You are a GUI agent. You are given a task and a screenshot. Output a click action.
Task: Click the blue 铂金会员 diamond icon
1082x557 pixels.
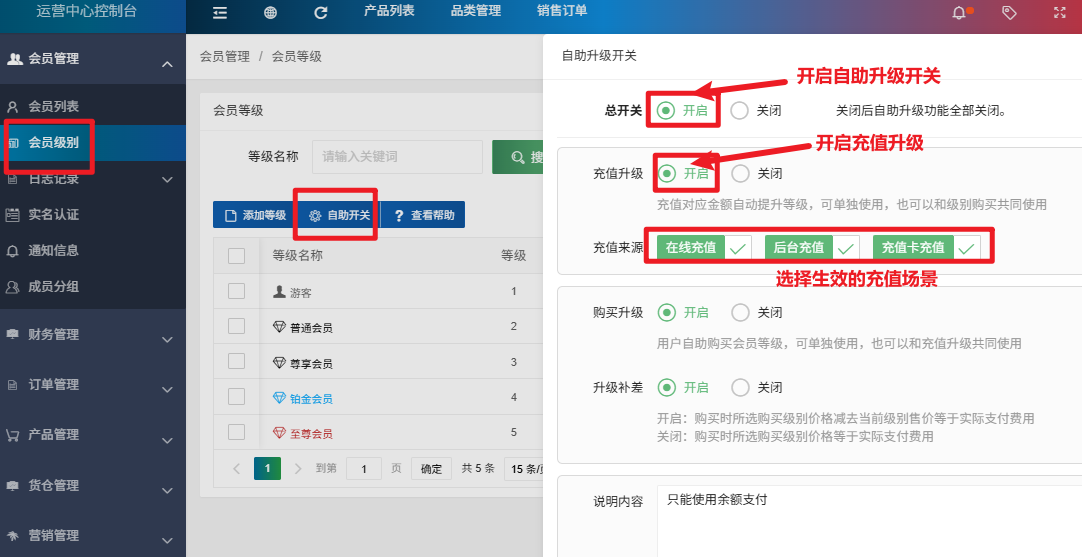(x=279, y=398)
